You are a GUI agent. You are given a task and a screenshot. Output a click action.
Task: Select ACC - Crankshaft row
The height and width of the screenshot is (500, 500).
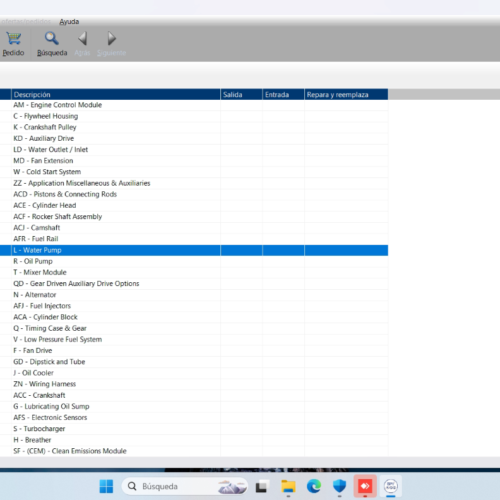coord(194,395)
